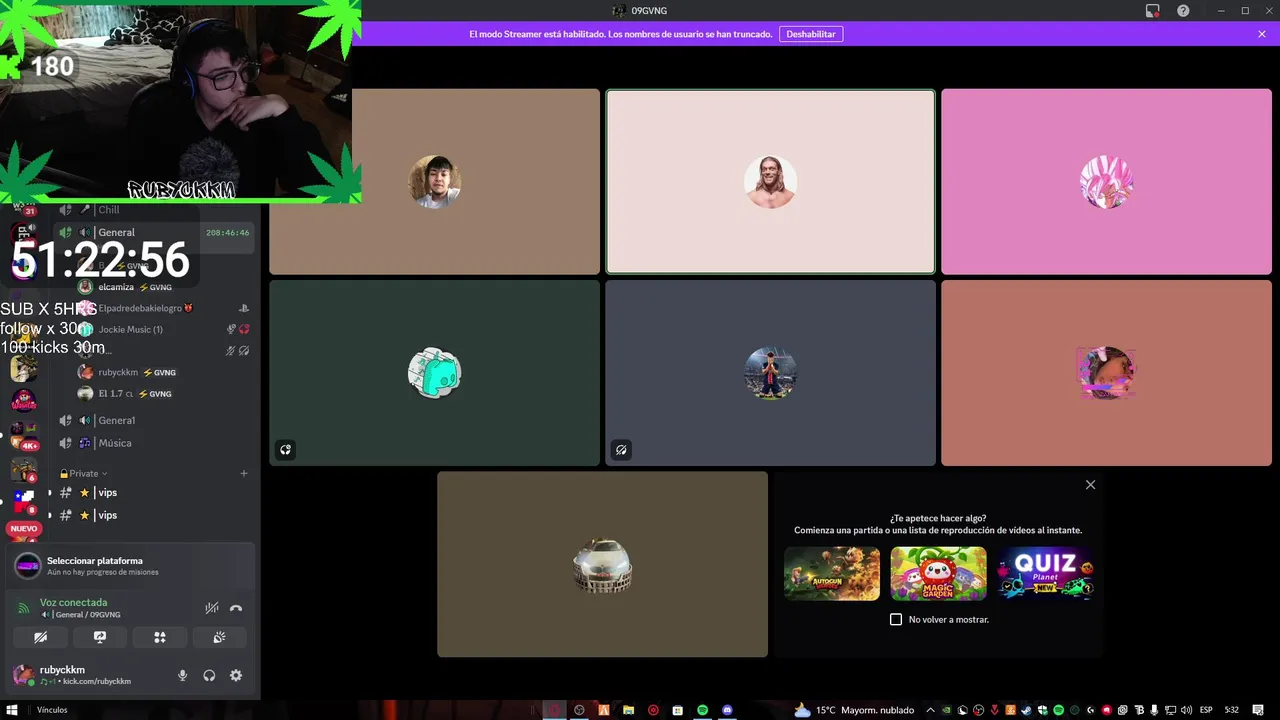Click user Elpadredebakielogro in voice list
Viewport: 1280px width, 720px height.
165,308
